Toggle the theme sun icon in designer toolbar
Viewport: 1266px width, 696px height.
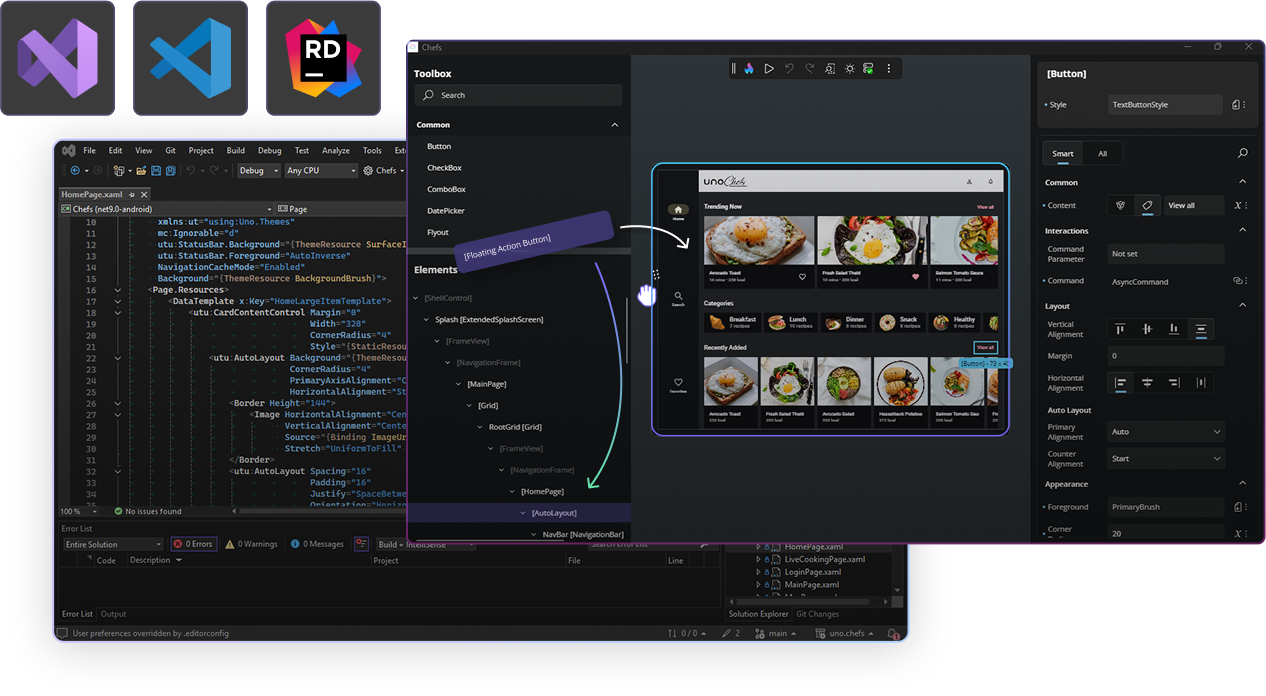click(x=849, y=68)
